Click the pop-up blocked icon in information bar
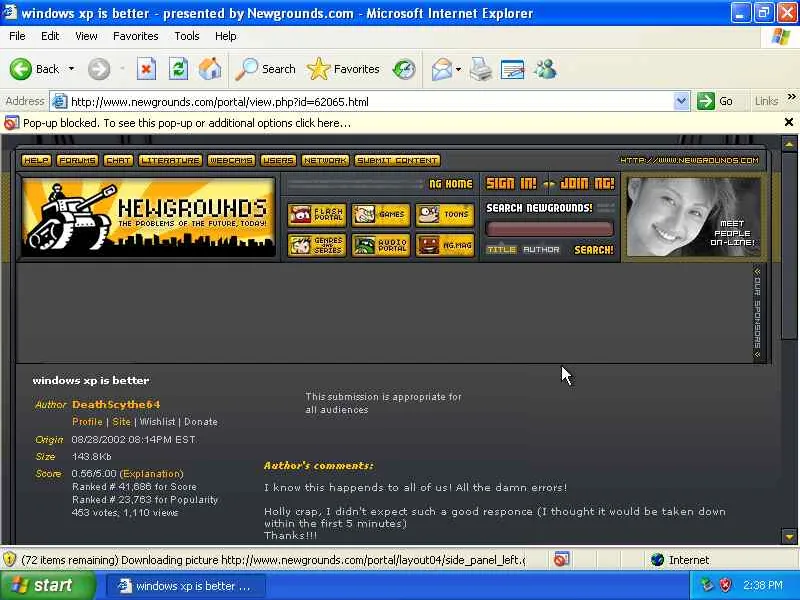This screenshot has width=800, height=600. [x=11, y=123]
